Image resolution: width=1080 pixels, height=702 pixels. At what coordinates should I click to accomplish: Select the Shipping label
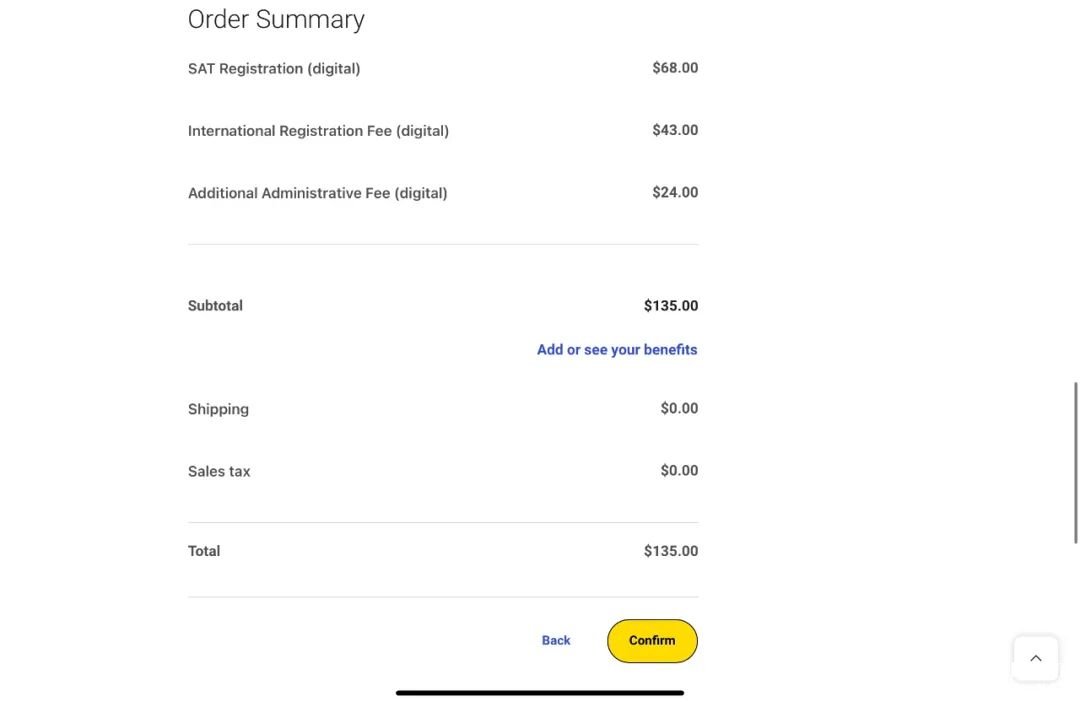pos(218,409)
